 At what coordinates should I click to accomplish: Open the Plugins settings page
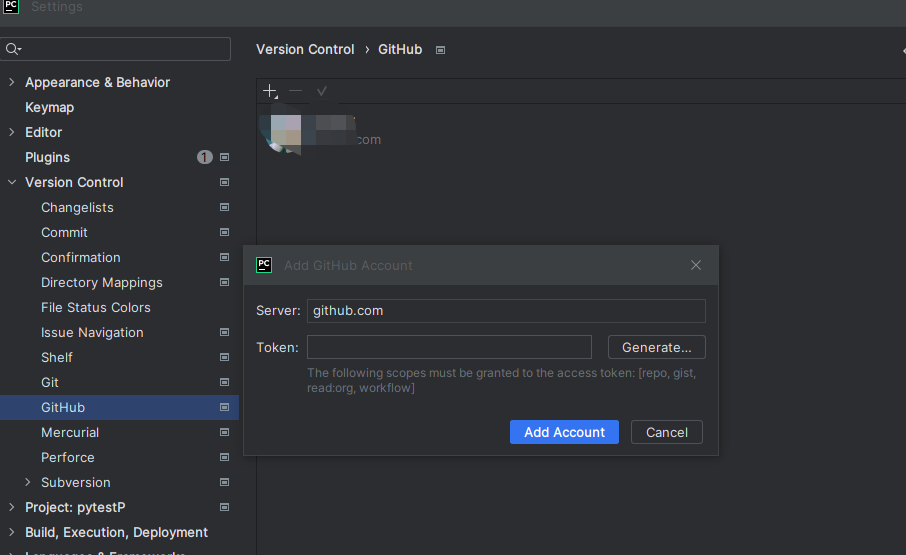pos(47,157)
